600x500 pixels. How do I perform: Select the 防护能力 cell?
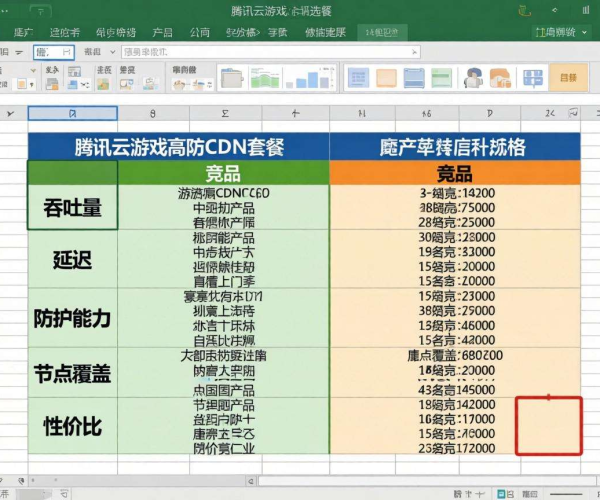click(x=72, y=318)
